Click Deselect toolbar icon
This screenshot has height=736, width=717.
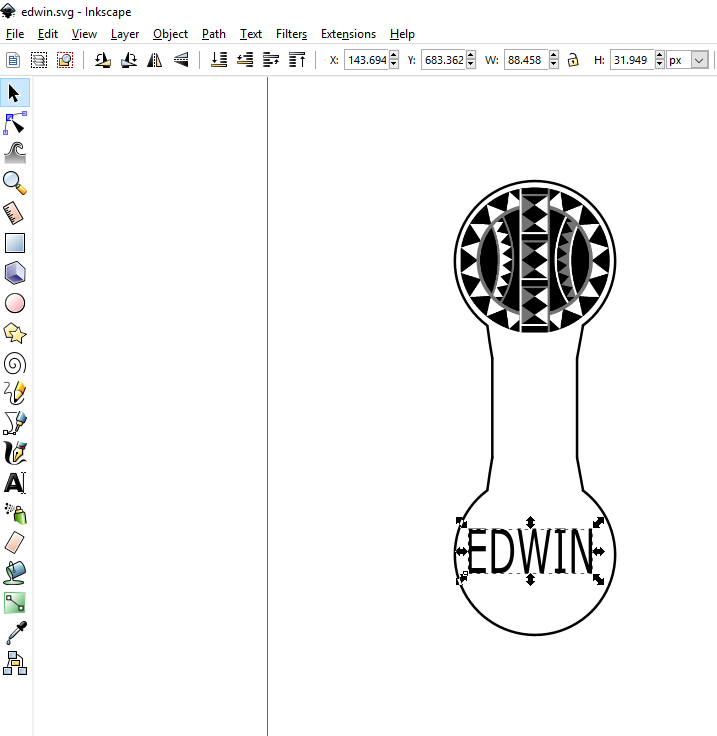coord(65,60)
